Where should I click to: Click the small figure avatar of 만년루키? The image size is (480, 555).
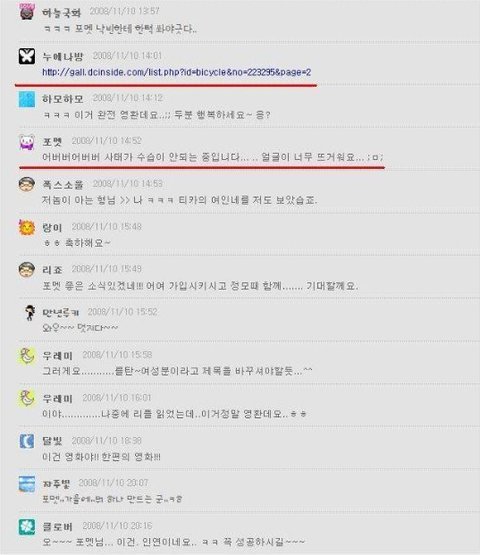pyautogui.click(x=30, y=313)
